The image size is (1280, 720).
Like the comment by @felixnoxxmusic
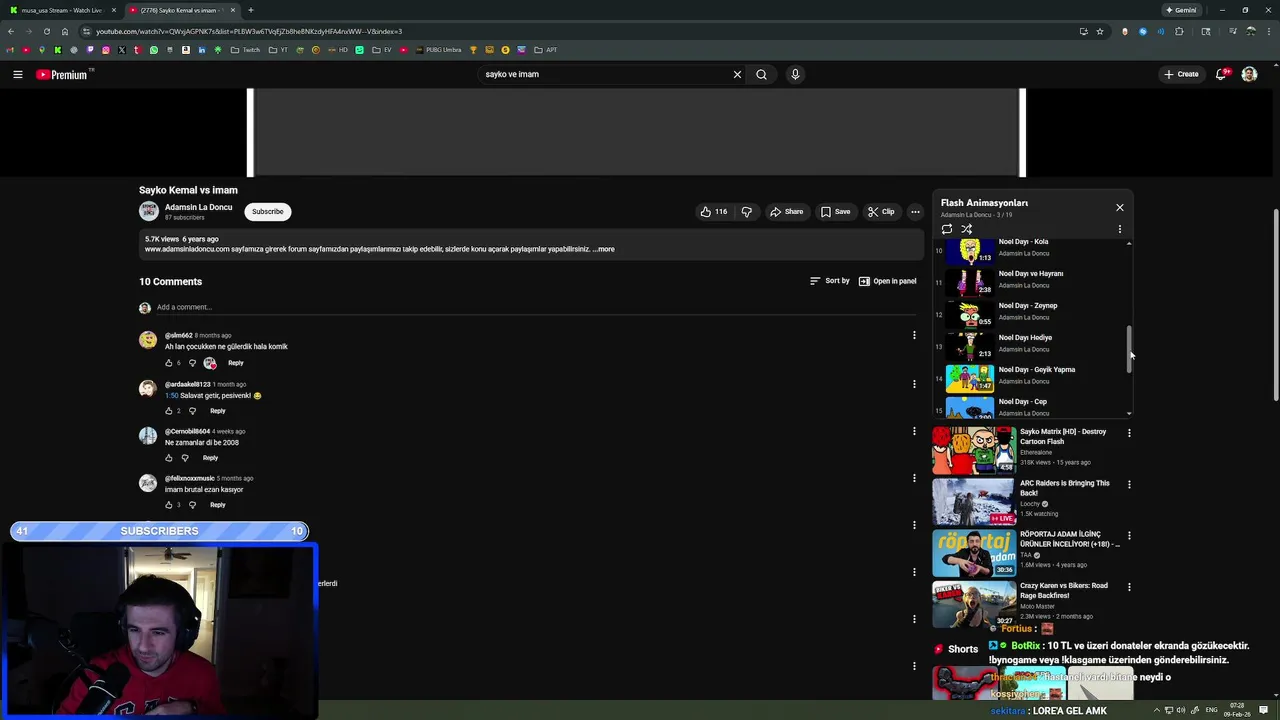click(169, 505)
